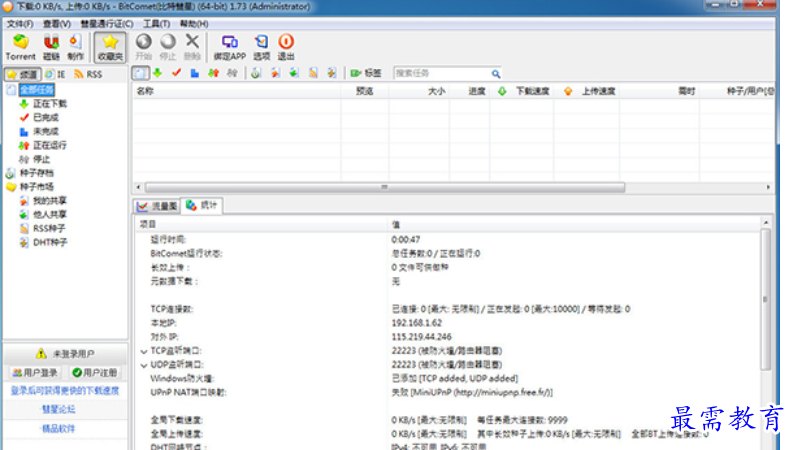Click the task list horizontal scrollbar
The height and width of the screenshot is (450, 792).
[385, 187]
